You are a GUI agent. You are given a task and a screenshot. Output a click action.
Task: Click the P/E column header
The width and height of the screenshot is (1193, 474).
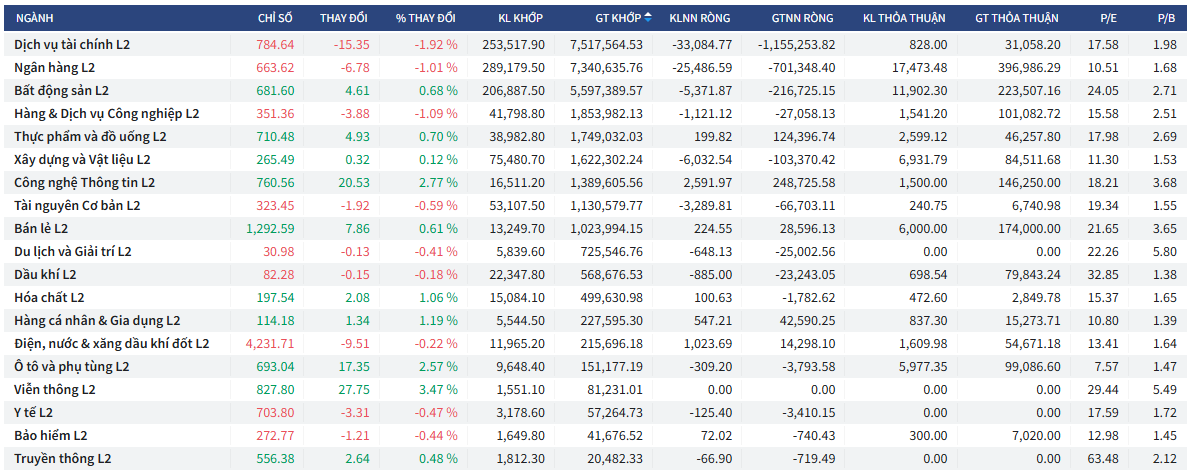click(1108, 18)
